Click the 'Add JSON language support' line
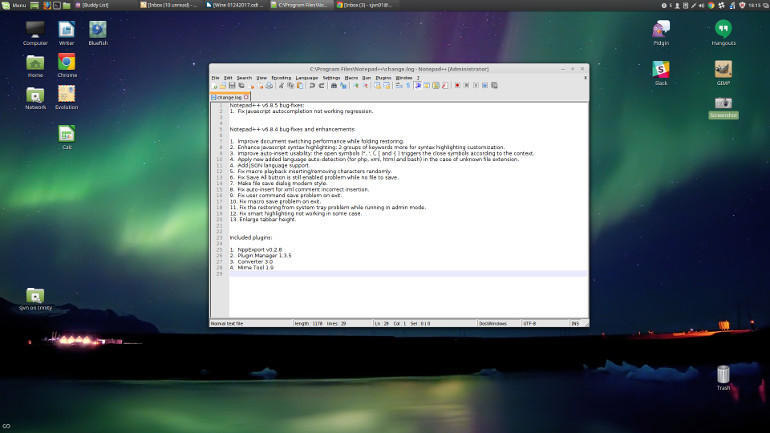The height and width of the screenshot is (433, 770). point(269,165)
